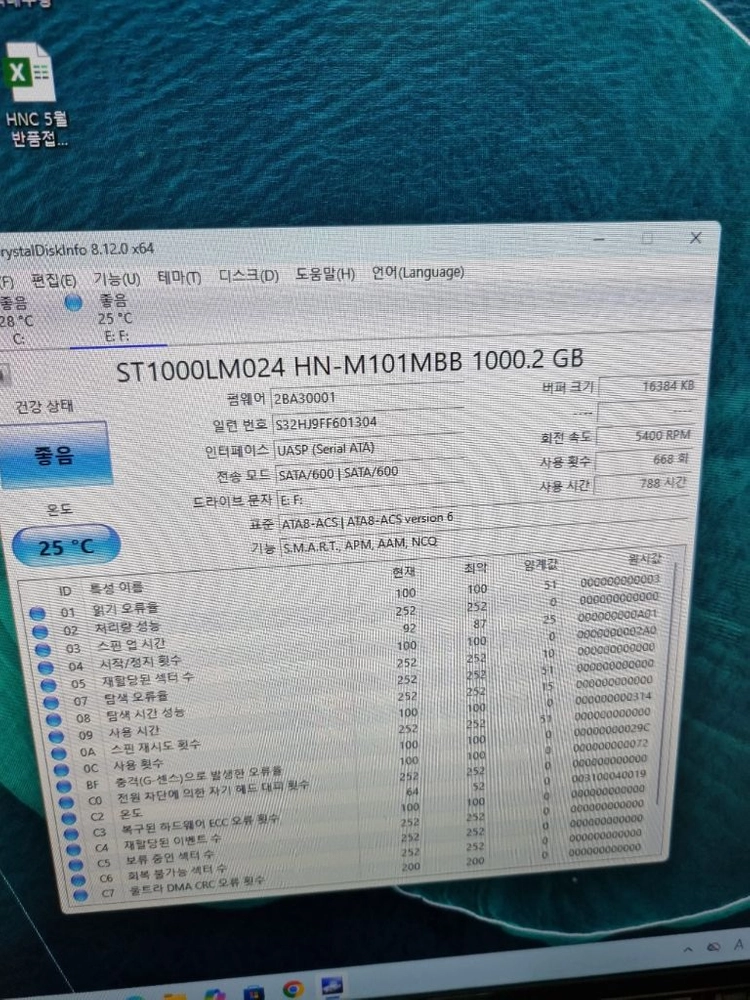Click the serial number field S32HJ9FF601304
This screenshot has height=1000, width=750.
(x=367, y=422)
